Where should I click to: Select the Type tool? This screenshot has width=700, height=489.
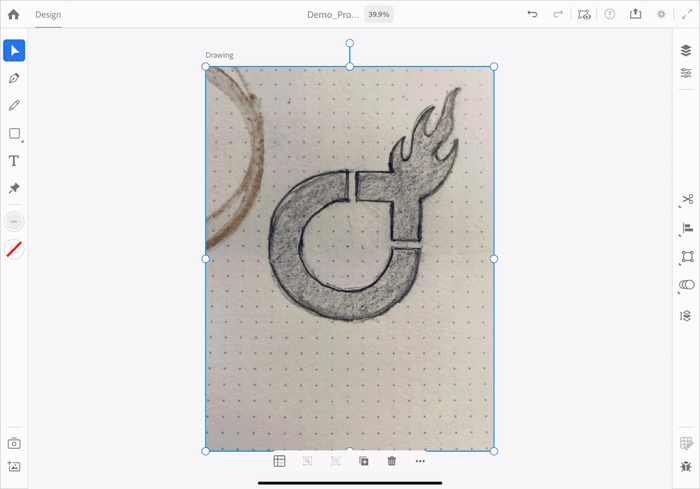click(14, 161)
